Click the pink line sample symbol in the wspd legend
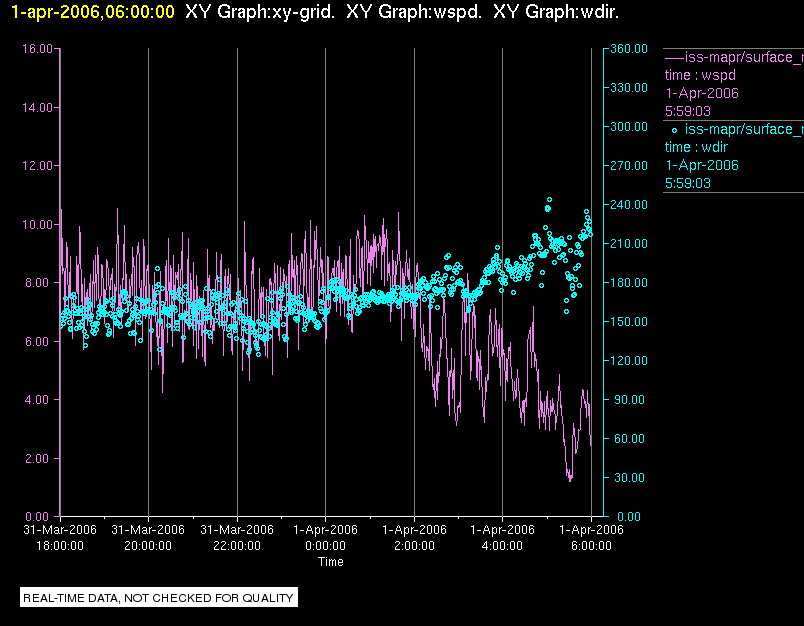 coord(674,58)
